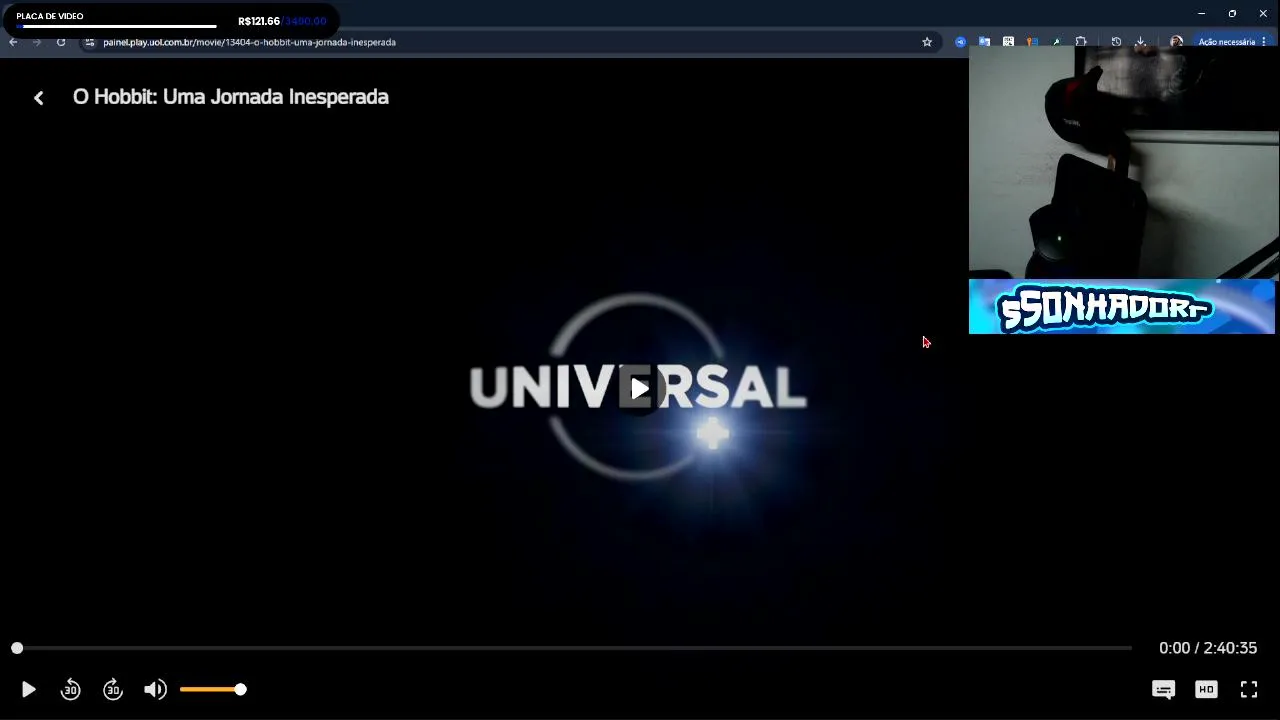Image resolution: width=1280 pixels, height=720 pixels.
Task: Click the webcam overlay feed
Action: tap(1124, 162)
